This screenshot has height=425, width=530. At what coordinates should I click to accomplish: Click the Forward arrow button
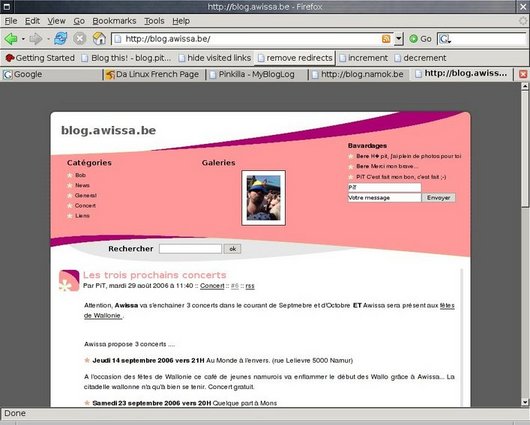click(35, 39)
